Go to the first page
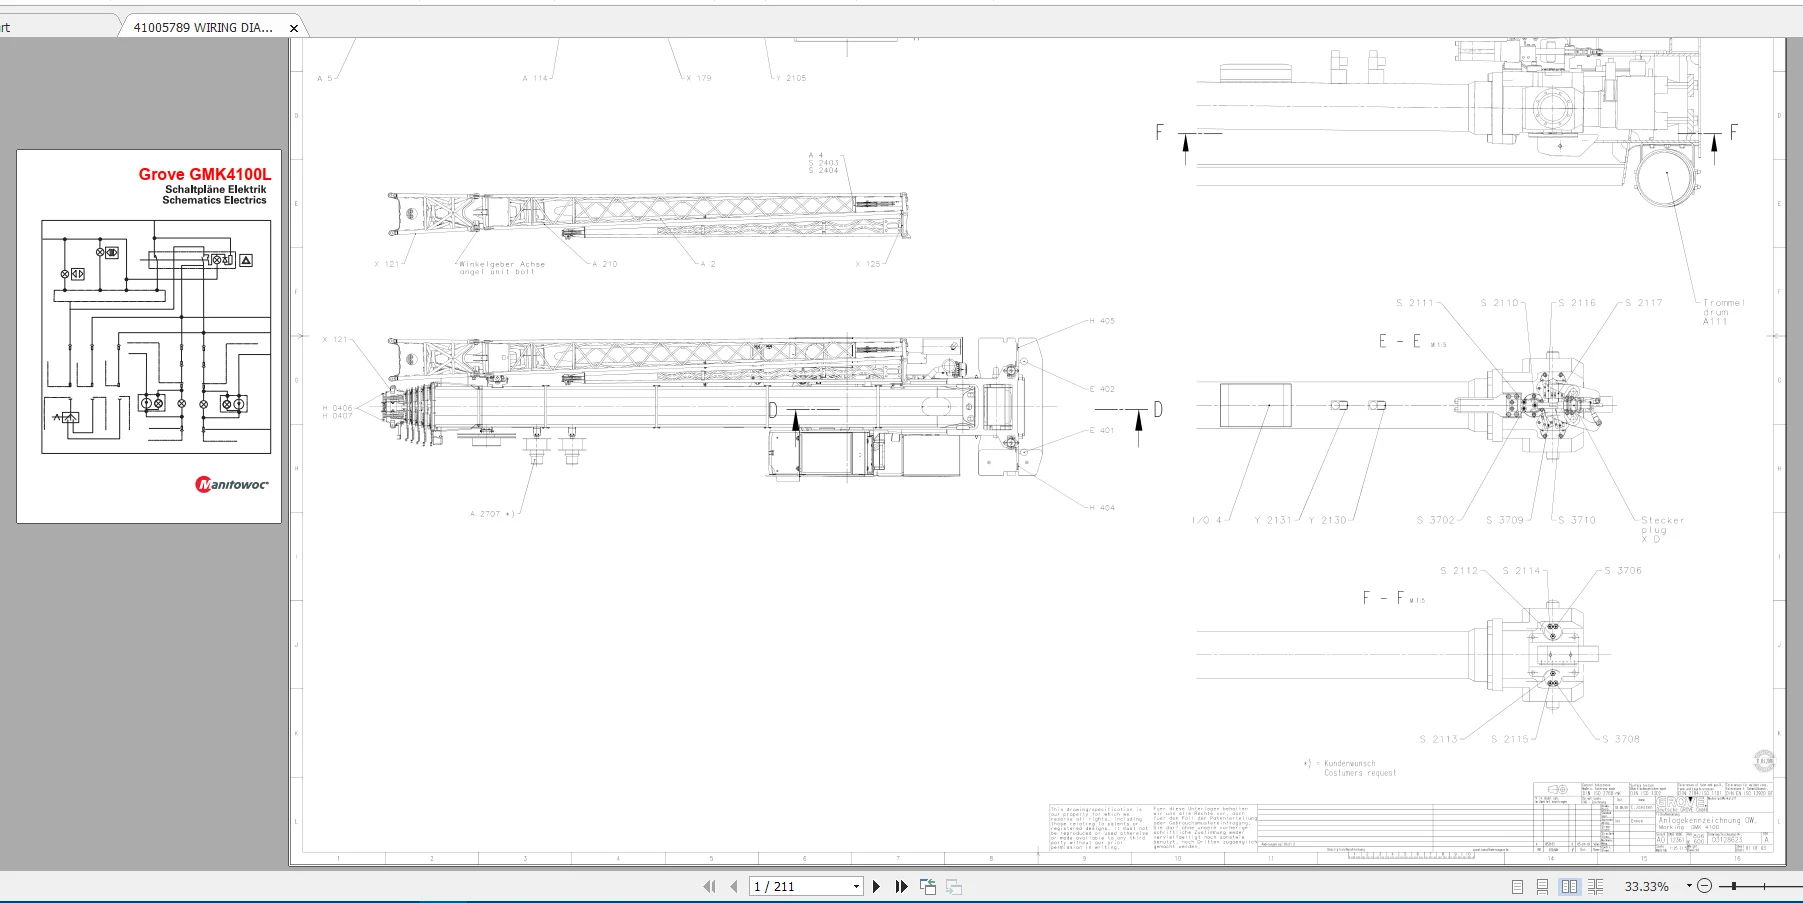 tap(710, 886)
